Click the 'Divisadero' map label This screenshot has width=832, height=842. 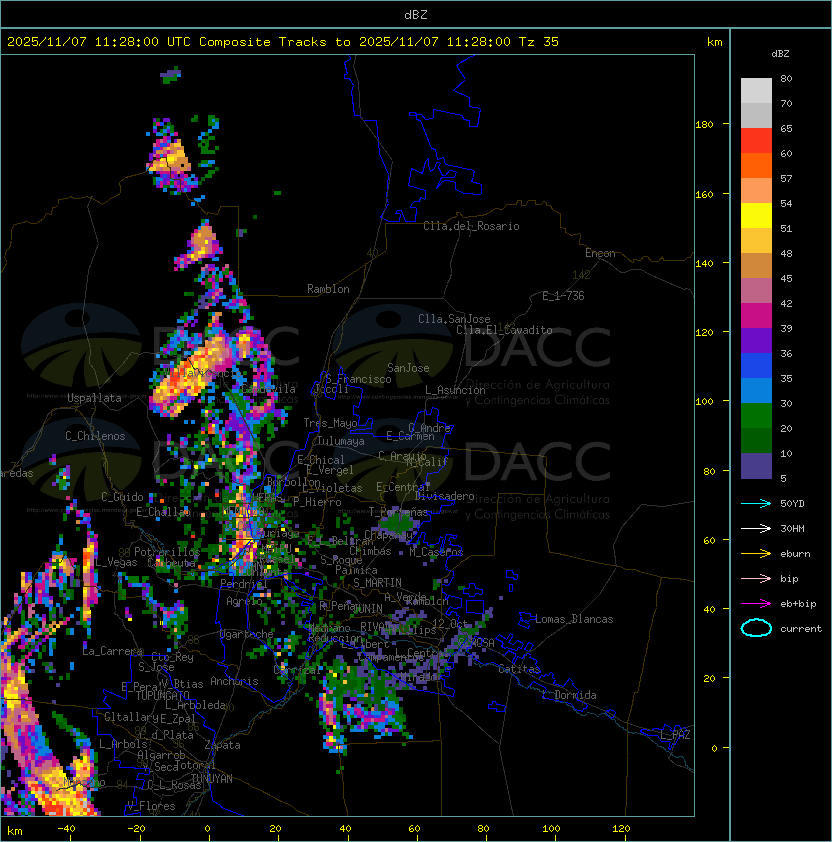coord(444,496)
